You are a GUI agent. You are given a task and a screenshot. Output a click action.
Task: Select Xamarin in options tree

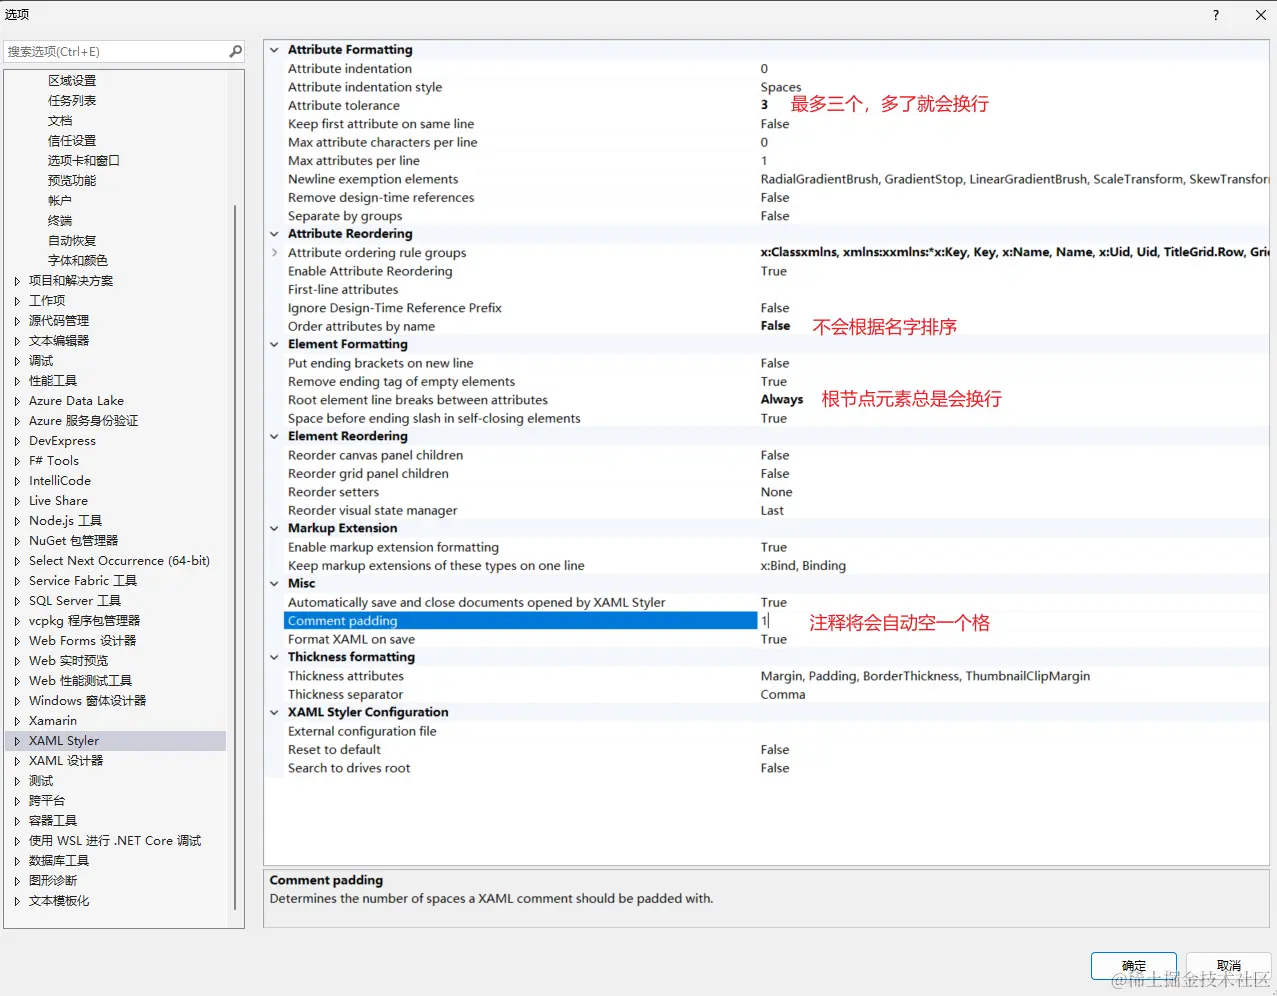tap(53, 721)
